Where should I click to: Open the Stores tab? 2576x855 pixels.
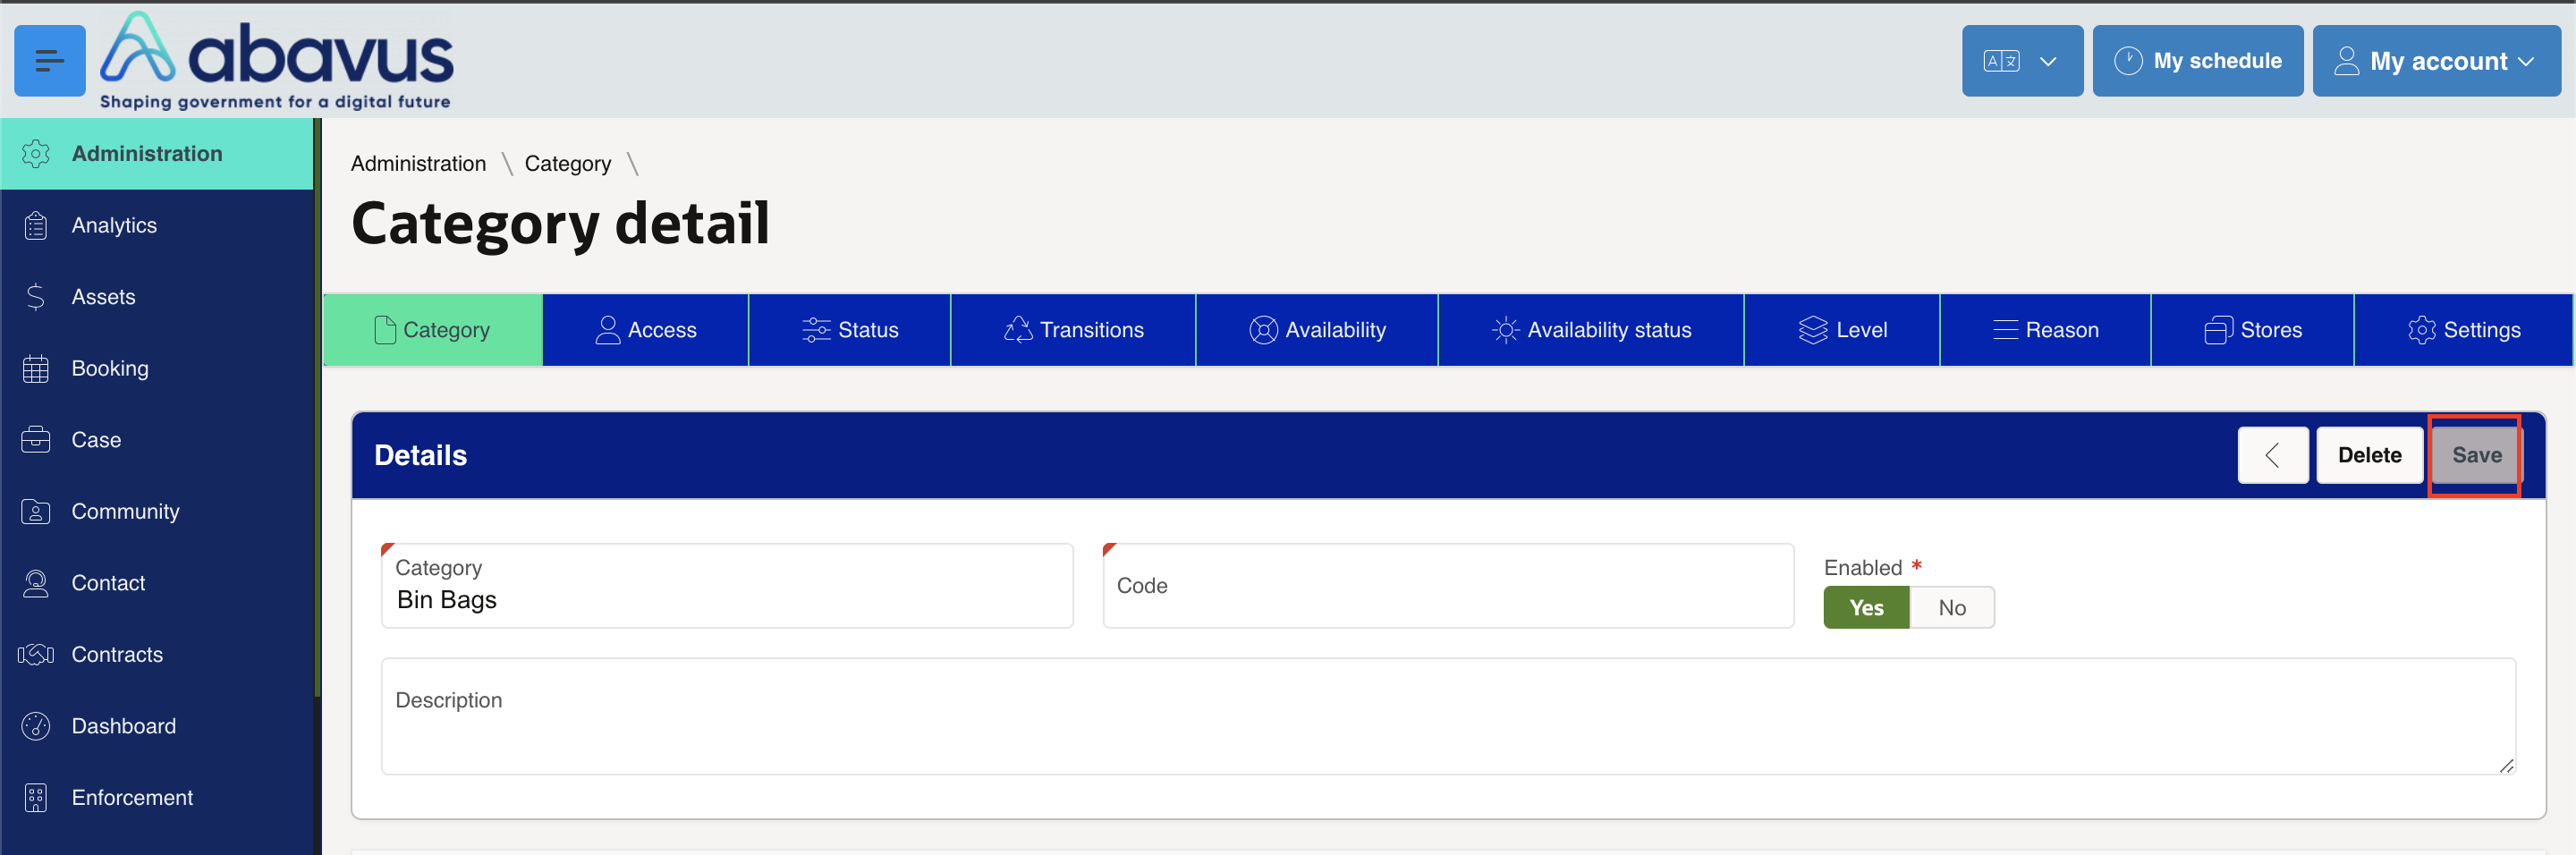click(2253, 330)
